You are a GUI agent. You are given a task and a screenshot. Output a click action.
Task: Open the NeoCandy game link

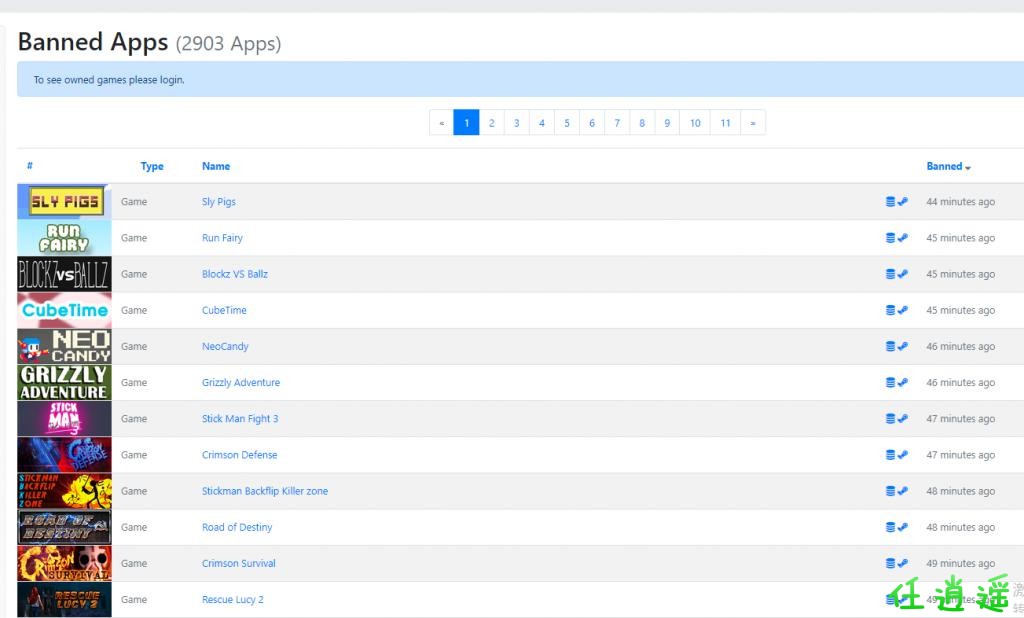225,346
